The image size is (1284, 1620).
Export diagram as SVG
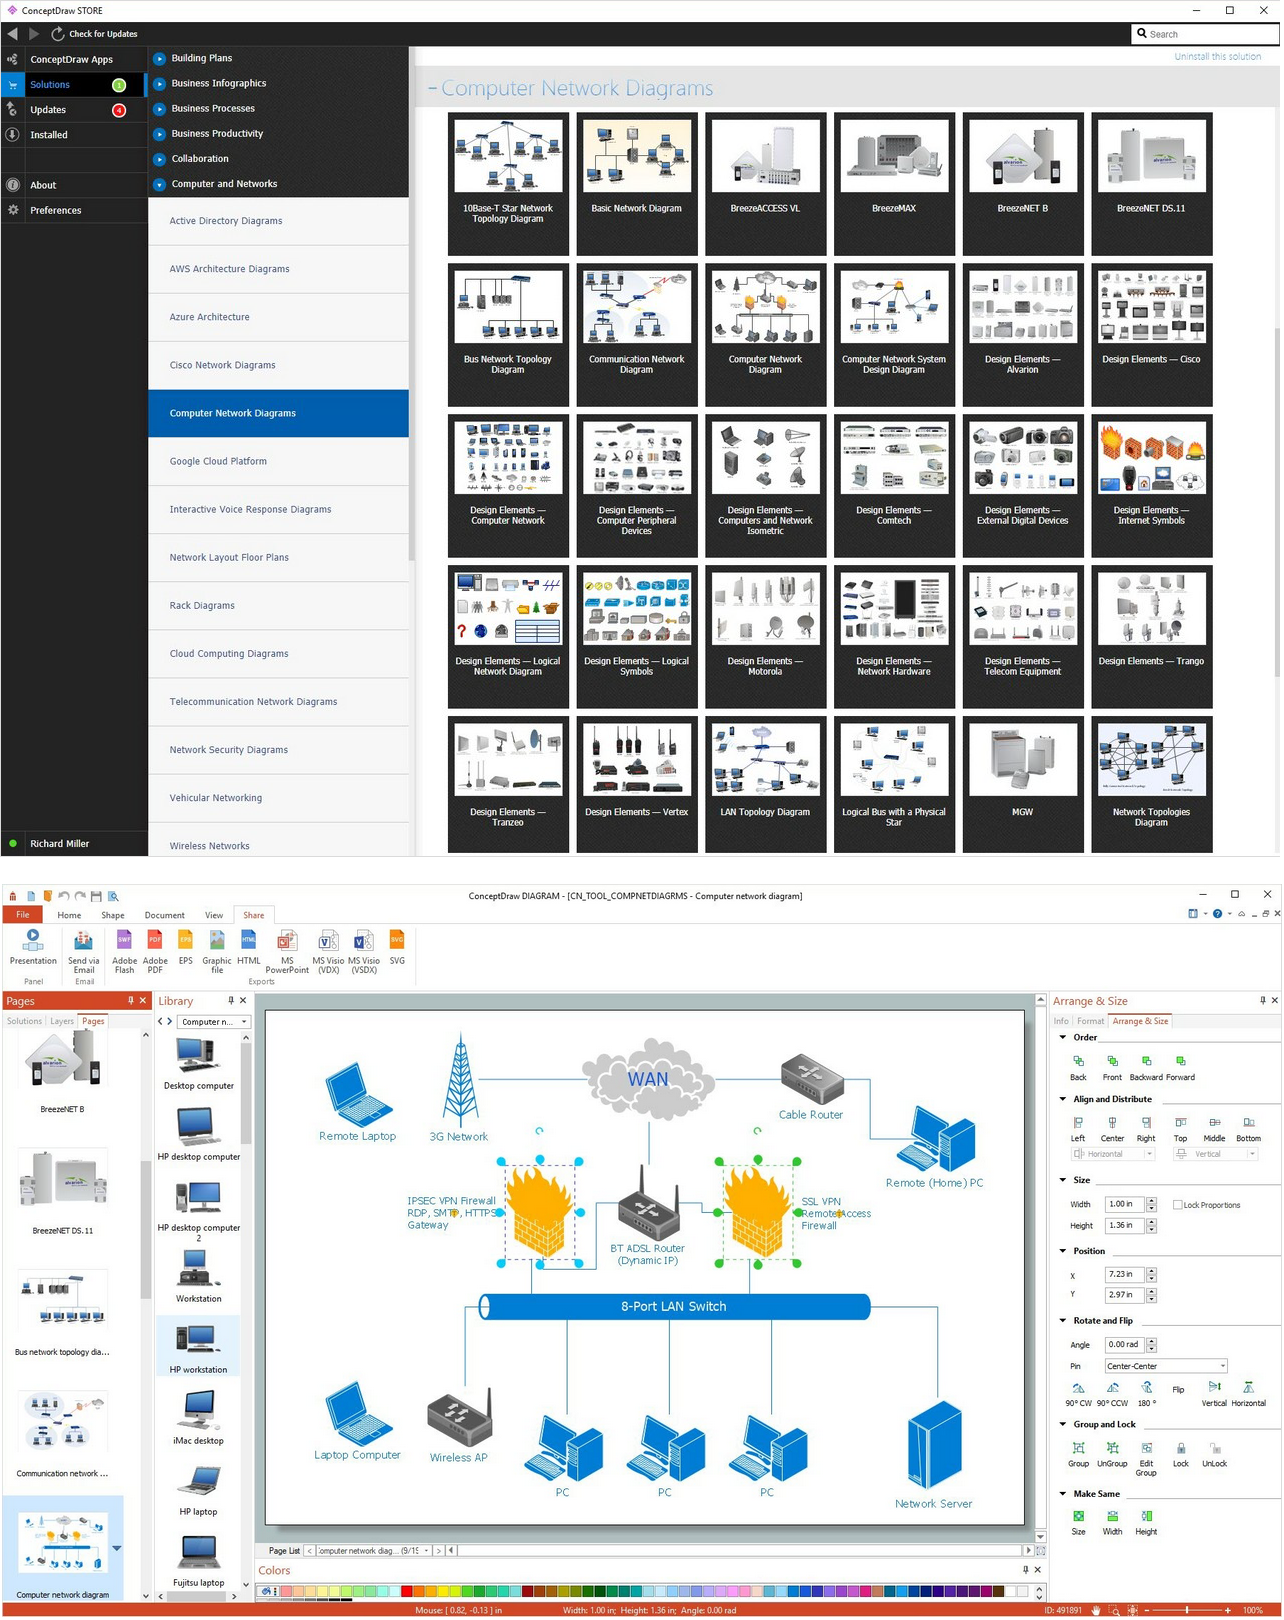coord(397,948)
